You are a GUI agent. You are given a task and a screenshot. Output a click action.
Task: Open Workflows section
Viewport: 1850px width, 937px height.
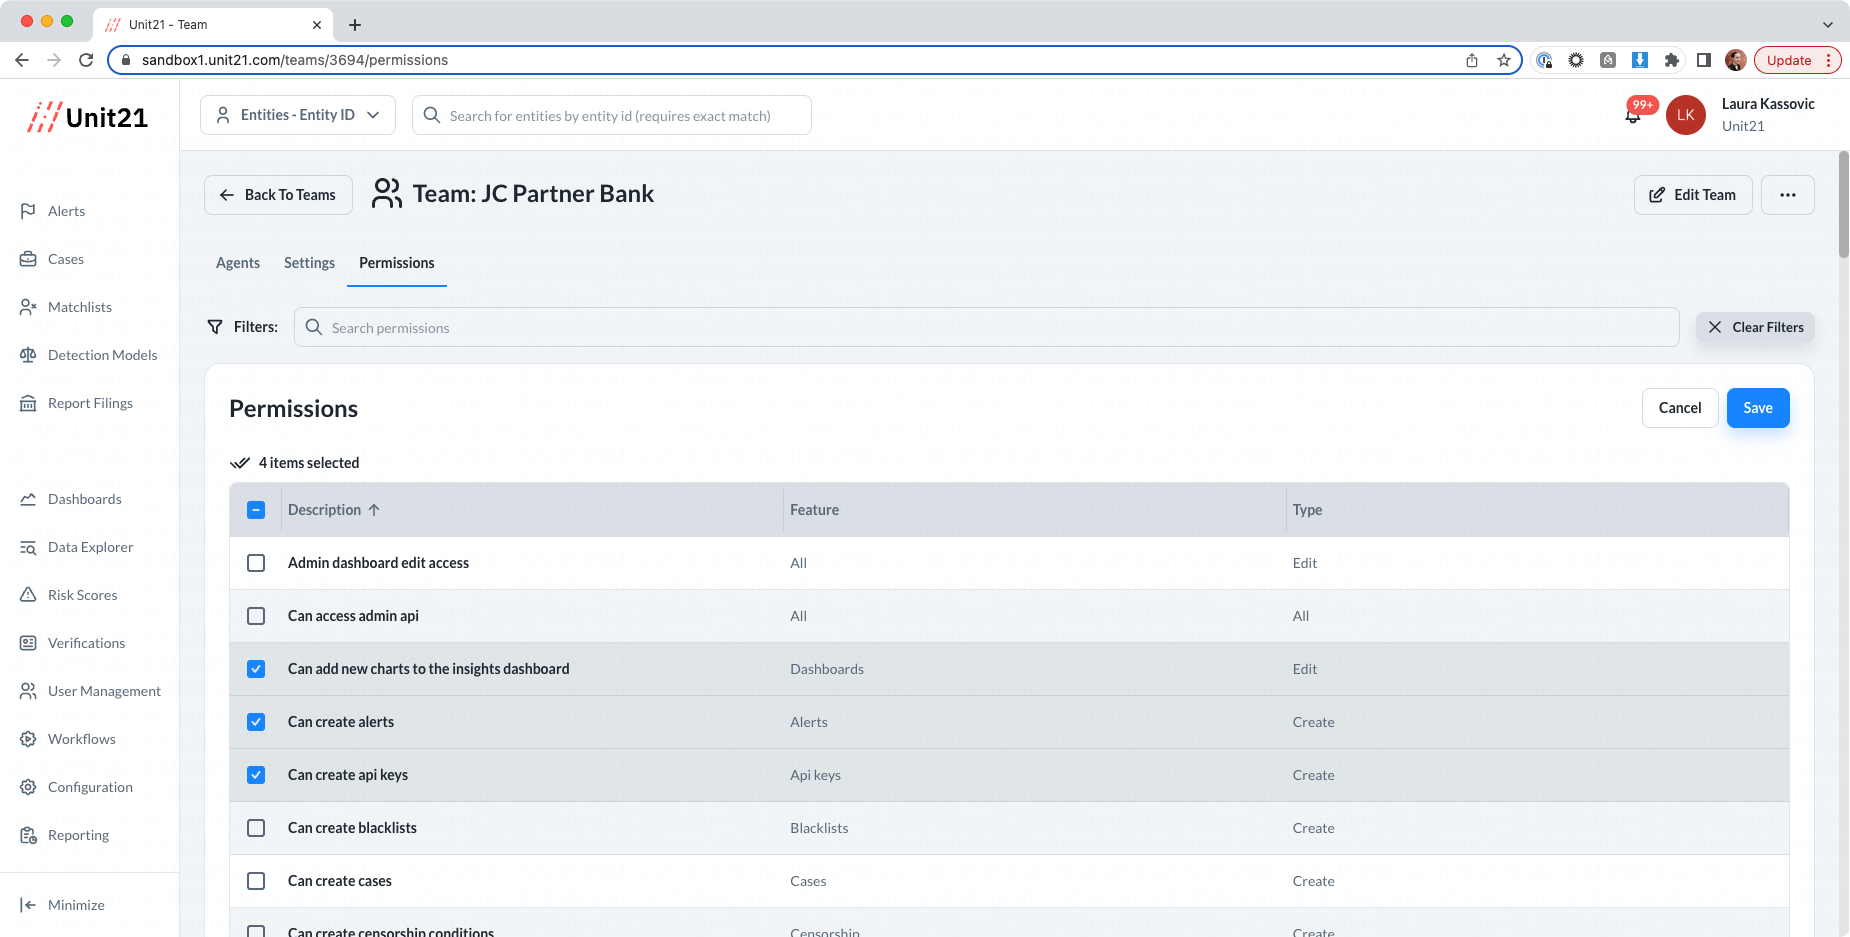(x=81, y=739)
